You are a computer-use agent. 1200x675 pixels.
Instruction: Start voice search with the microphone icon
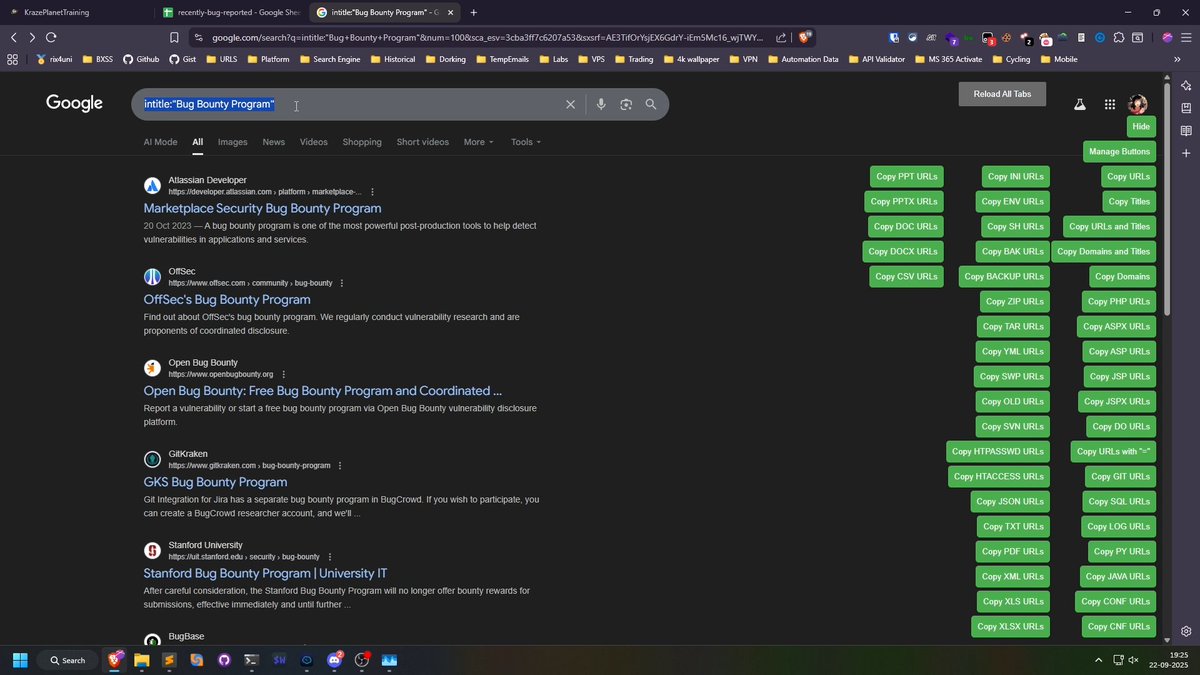pos(601,104)
